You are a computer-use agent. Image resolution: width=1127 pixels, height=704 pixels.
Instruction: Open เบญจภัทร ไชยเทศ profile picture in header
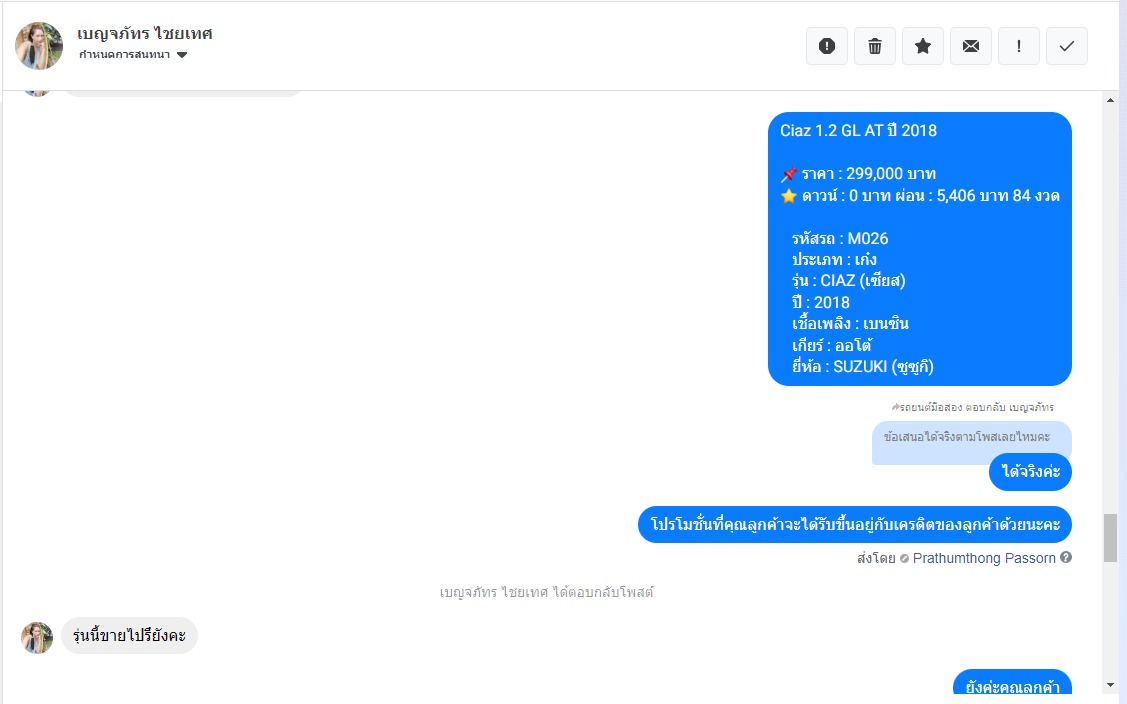point(39,46)
